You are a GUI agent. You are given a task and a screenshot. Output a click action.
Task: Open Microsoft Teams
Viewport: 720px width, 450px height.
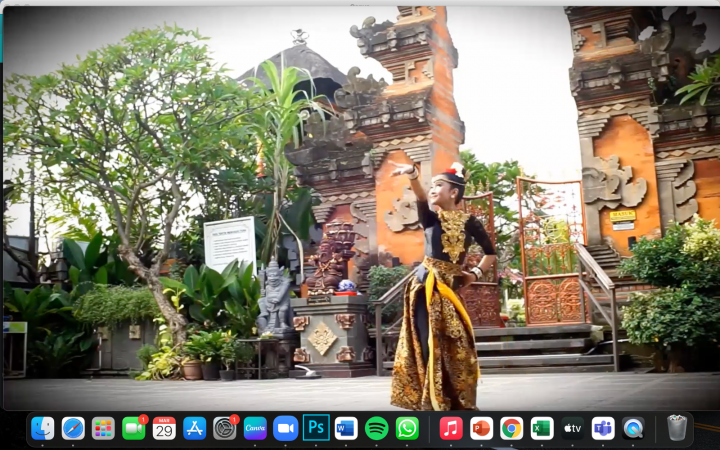603,428
